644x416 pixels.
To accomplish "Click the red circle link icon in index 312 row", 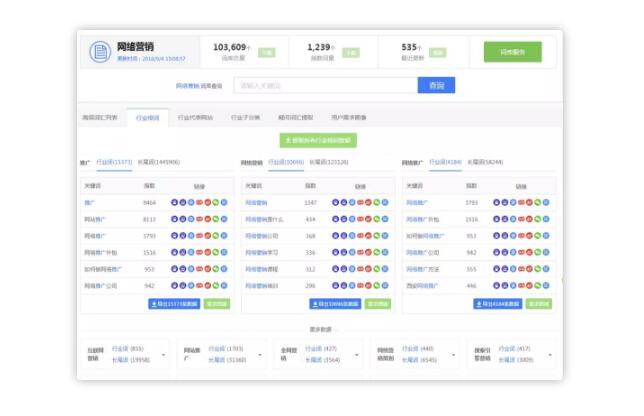I will coord(368,269).
